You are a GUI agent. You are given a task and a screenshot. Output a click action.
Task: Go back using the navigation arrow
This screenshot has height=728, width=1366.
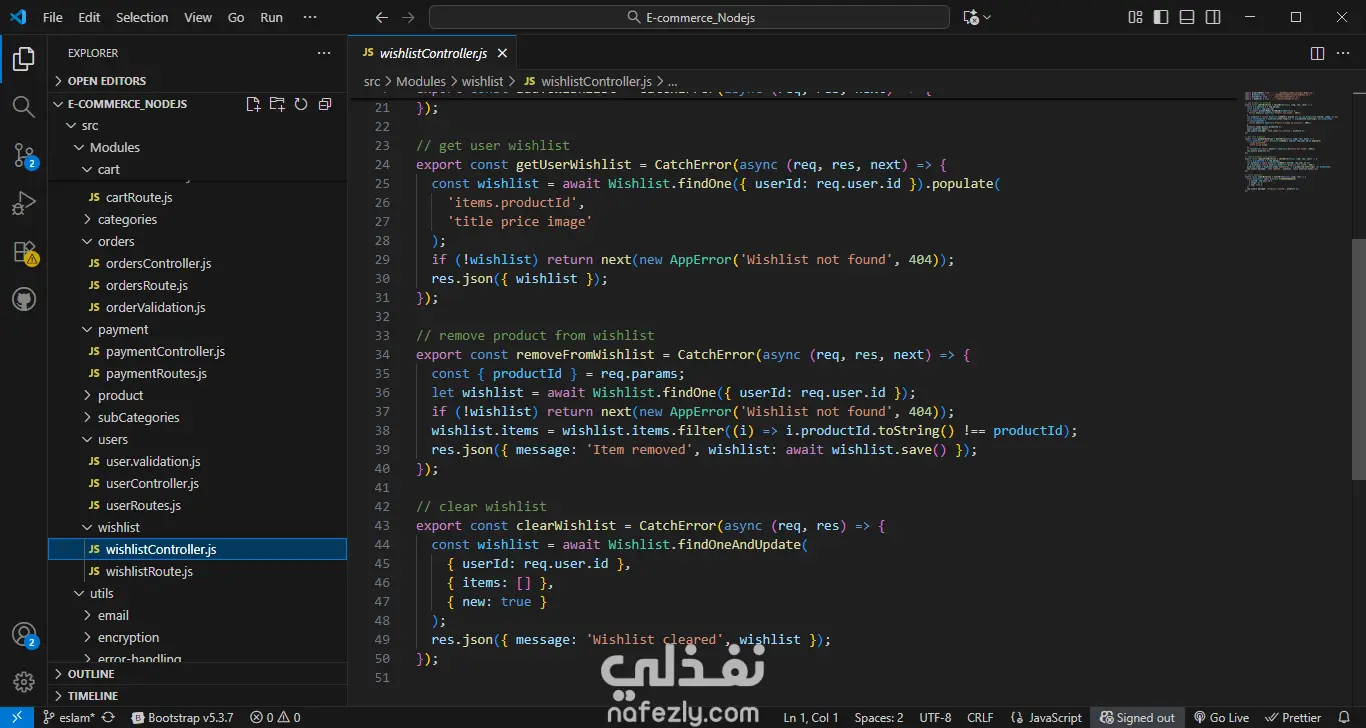381,17
